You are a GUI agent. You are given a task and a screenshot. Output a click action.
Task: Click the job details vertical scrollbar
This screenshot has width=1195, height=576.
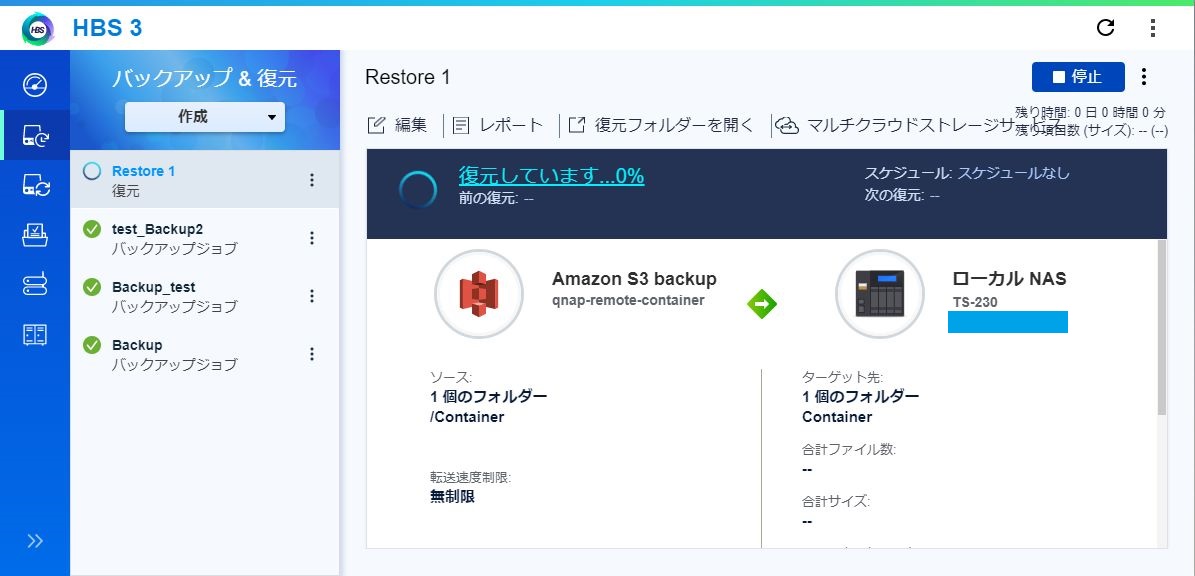(1161, 328)
